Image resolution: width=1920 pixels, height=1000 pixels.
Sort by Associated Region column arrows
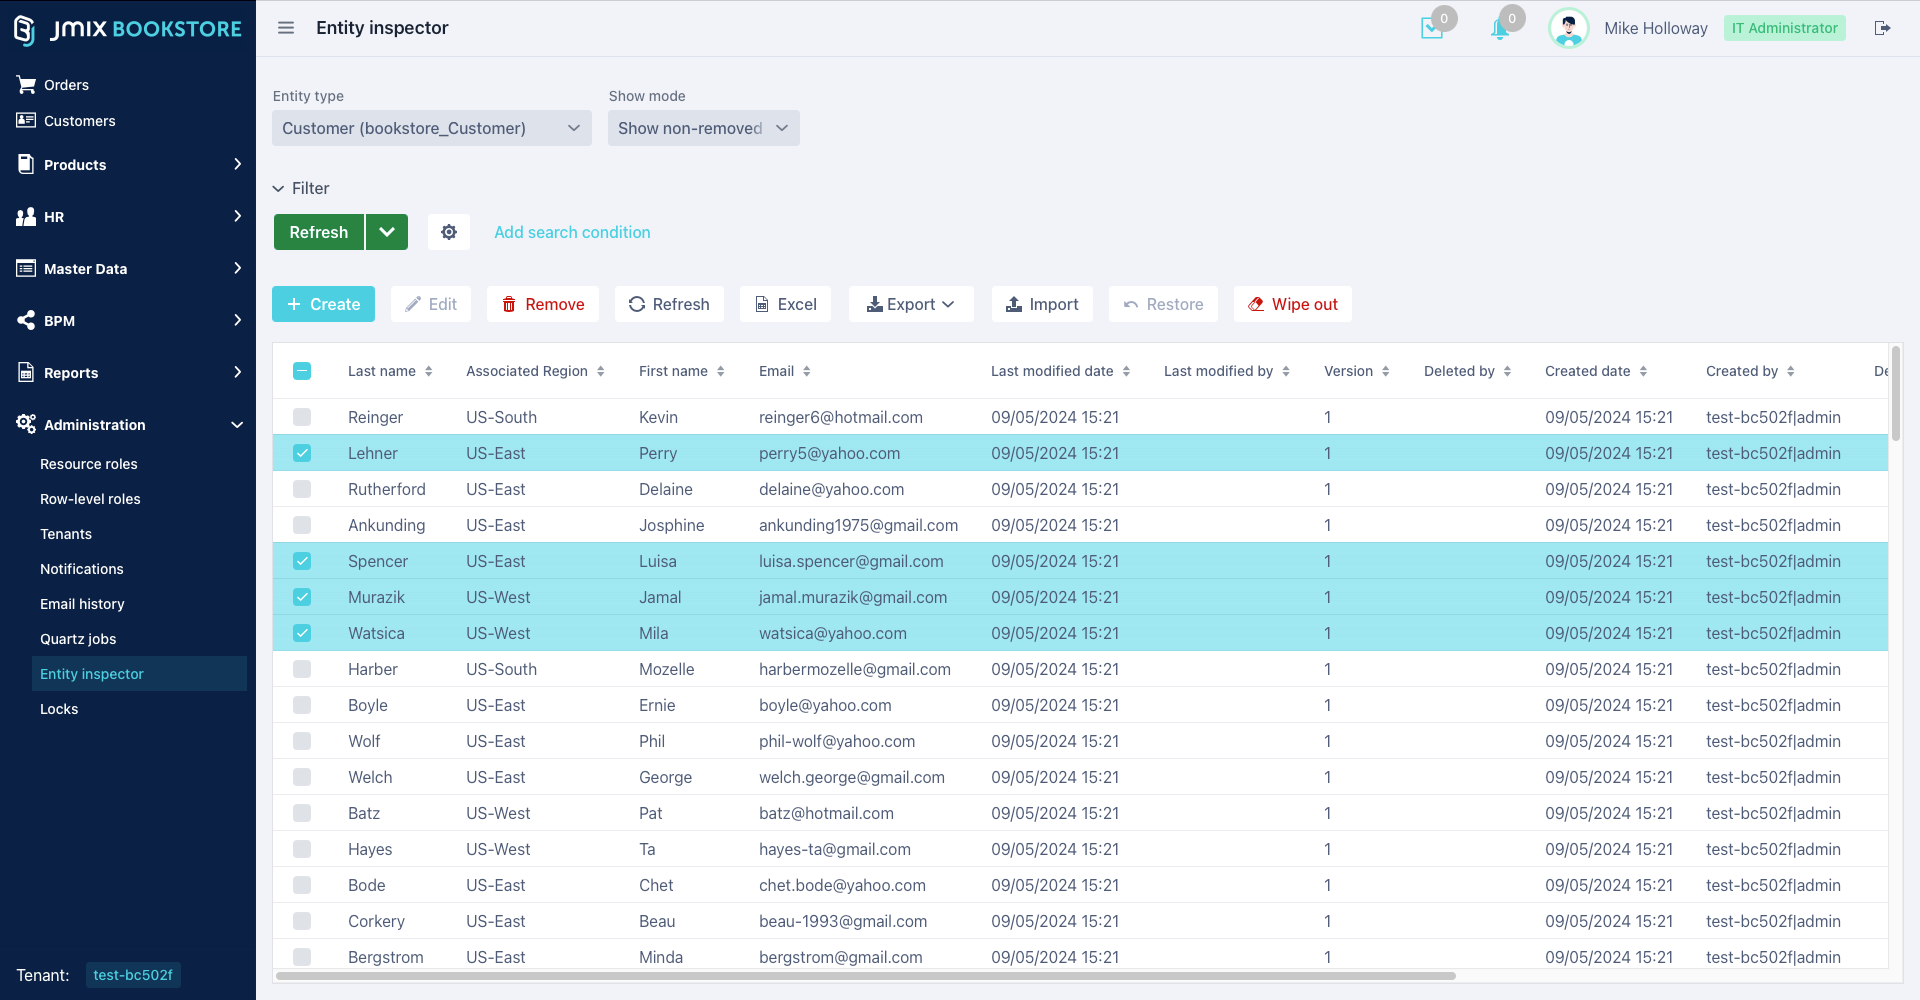(x=601, y=371)
